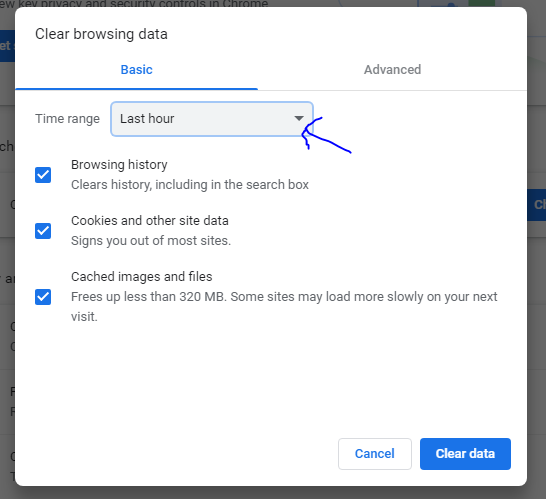546x499 pixels.
Task: Switch to the Basic tab
Action: [136, 70]
